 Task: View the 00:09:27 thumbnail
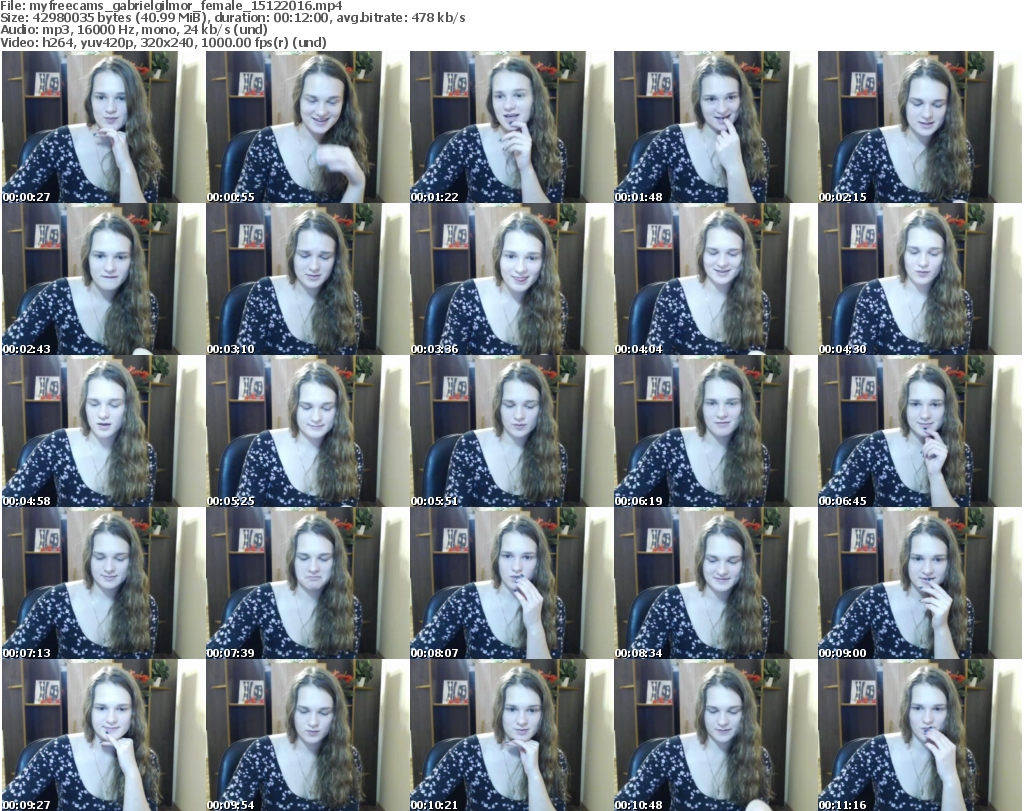coord(104,735)
